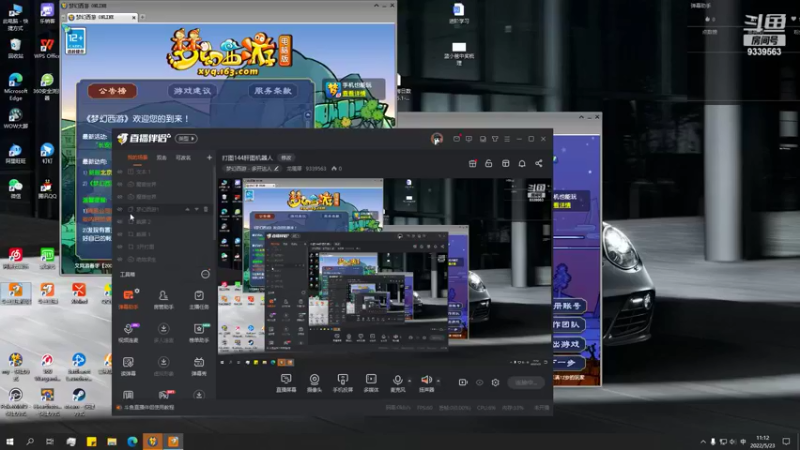Add a 直播弹幕 live danmaku source

(x=286, y=383)
